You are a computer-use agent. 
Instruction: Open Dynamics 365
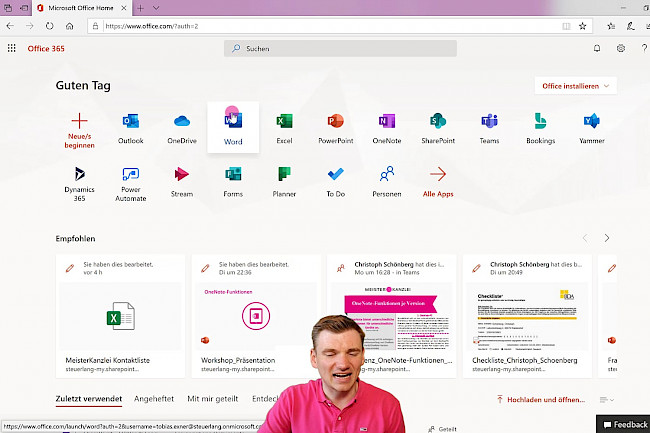point(80,184)
